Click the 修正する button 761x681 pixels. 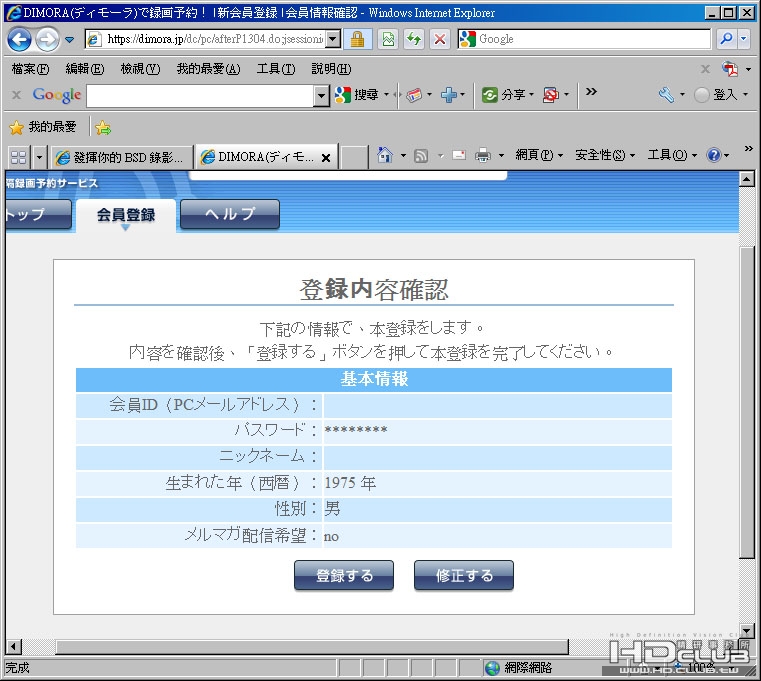pyautogui.click(x=463, y=576)
